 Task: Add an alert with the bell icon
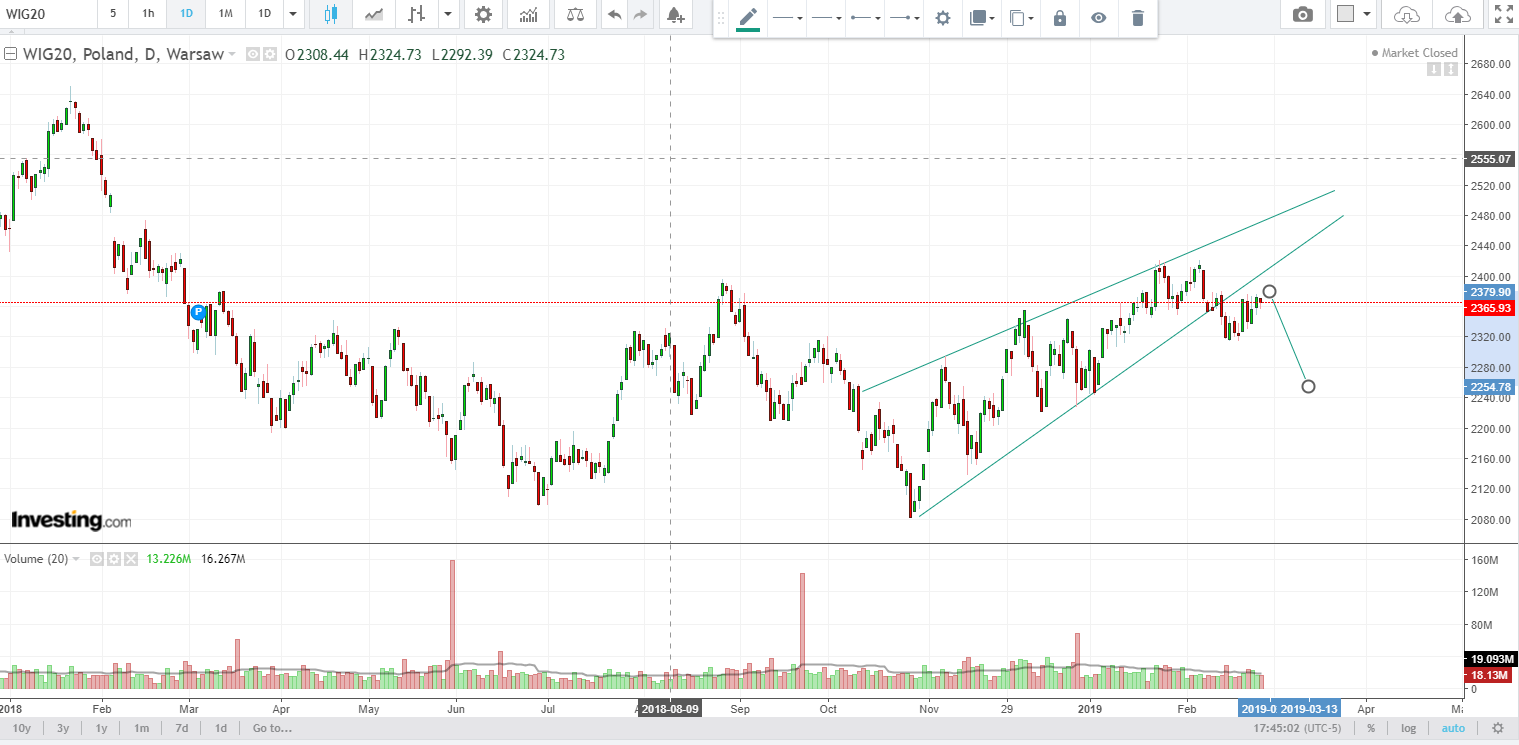click(x=675, y=14)
